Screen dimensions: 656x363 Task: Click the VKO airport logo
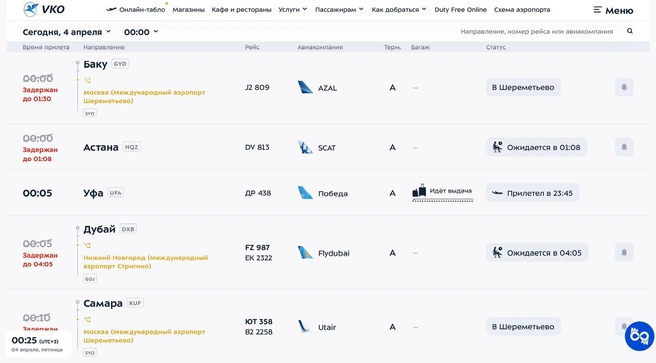(x=44, y=9)
